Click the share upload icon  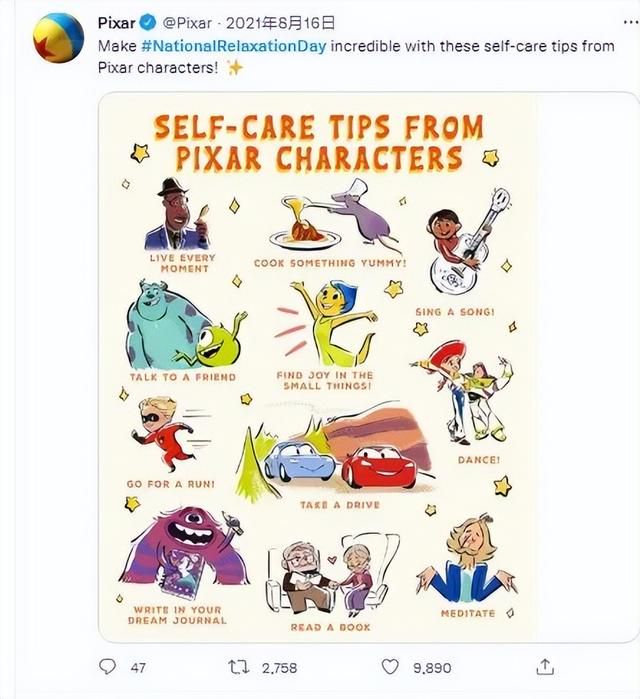545,667
